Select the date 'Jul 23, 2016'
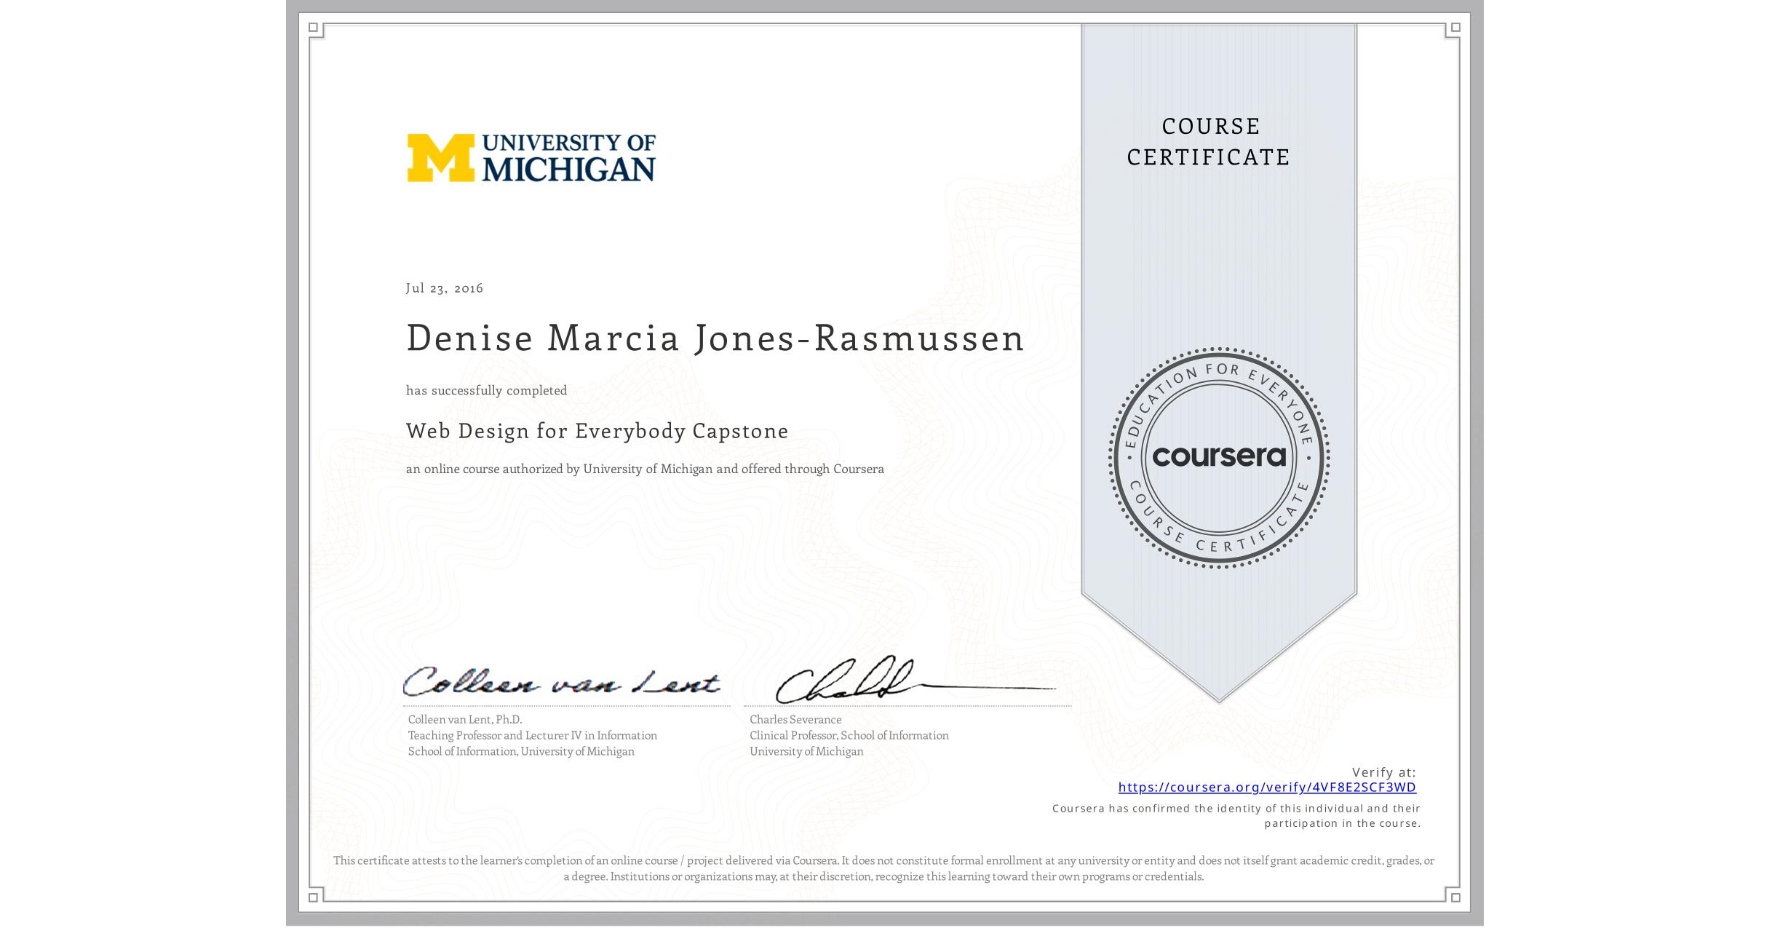 coord(444,288)
